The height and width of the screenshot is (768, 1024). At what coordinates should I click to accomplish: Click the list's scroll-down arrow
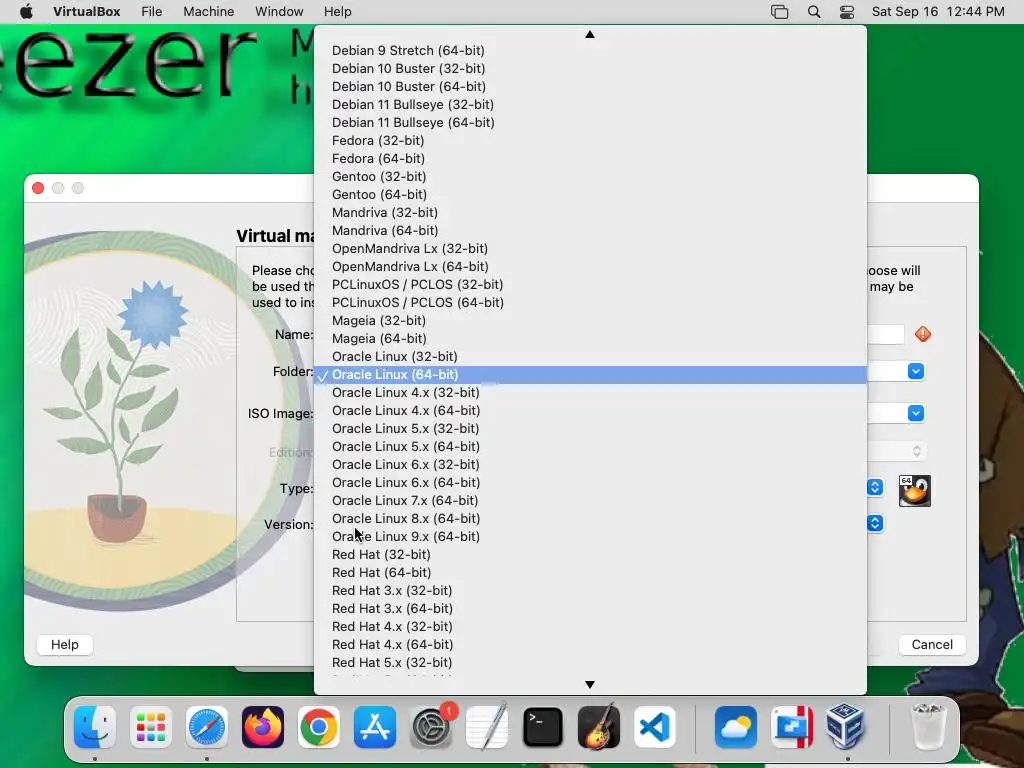pyautogui.click(x=590, y=684)
